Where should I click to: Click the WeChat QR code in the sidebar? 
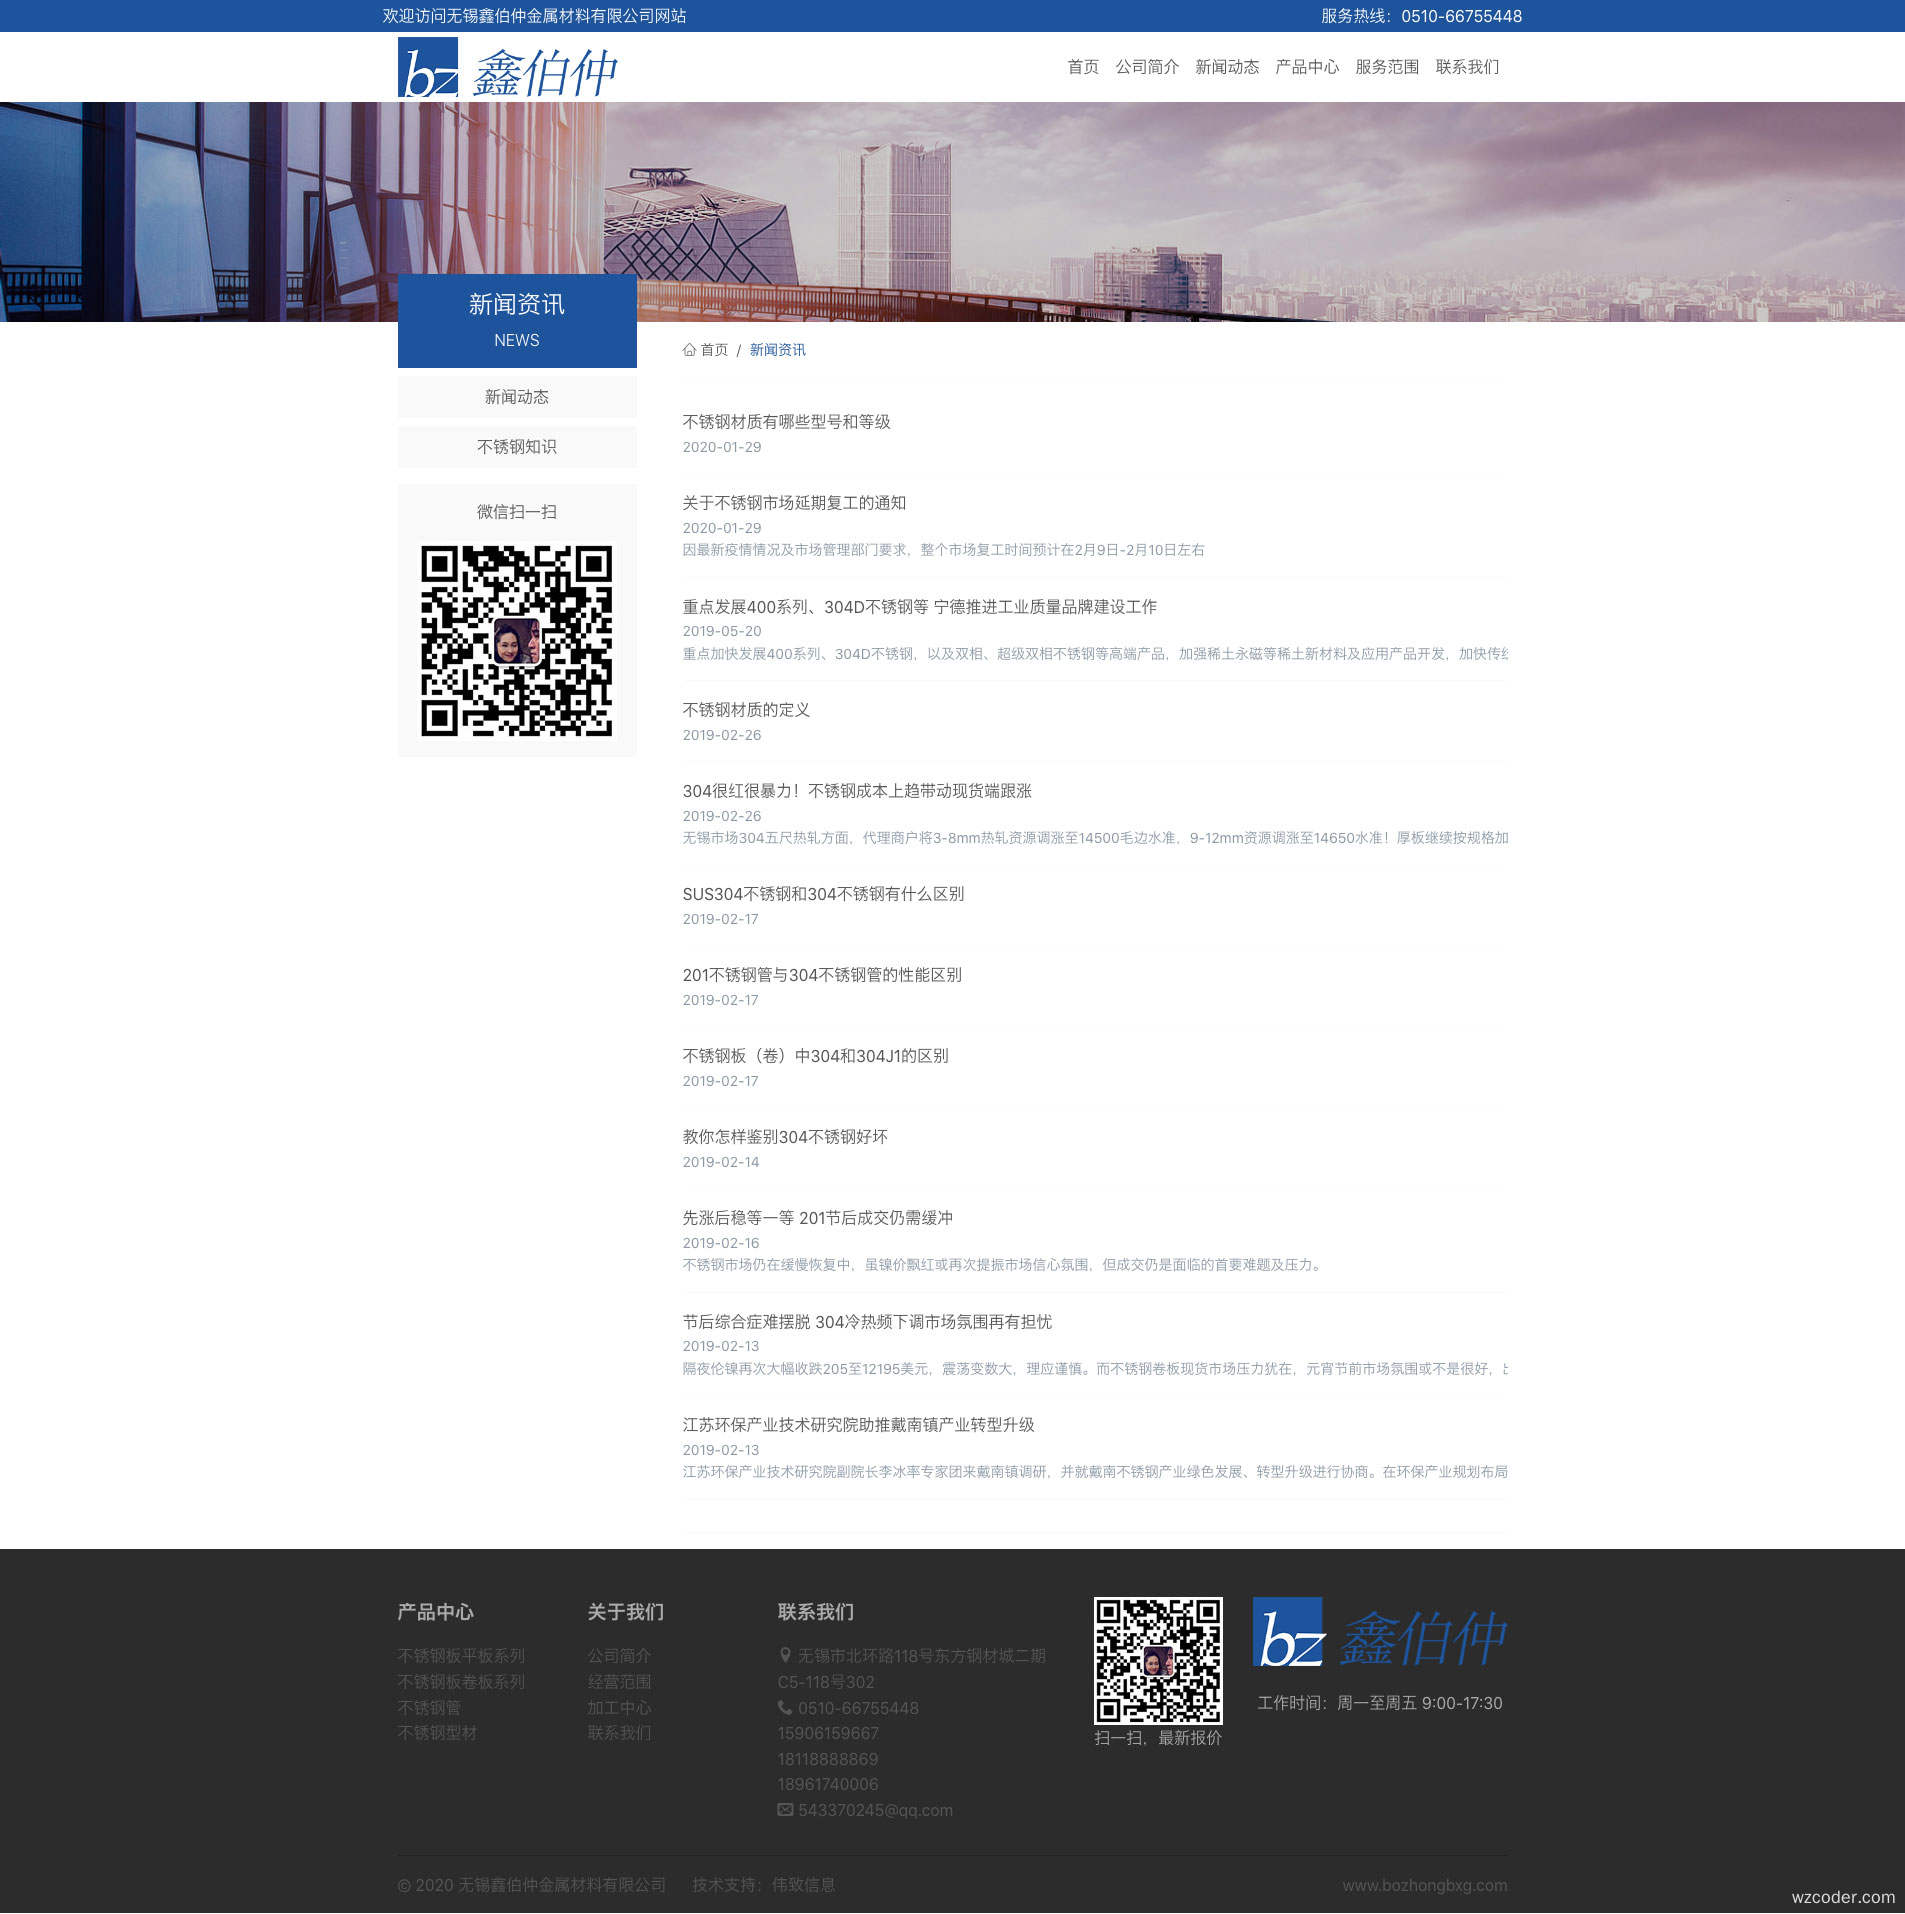click(x=516, y=641)
